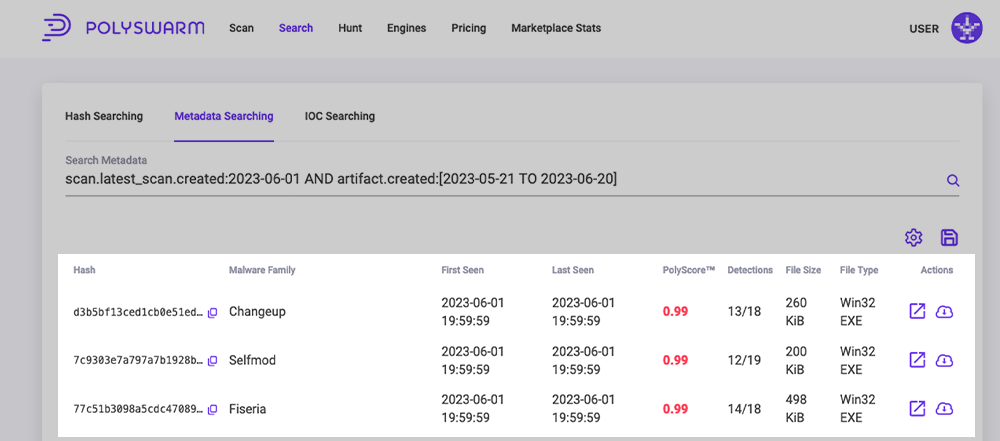Sort by Malware Family column header
Screen dimensions: 1000x441
(262, 270)
